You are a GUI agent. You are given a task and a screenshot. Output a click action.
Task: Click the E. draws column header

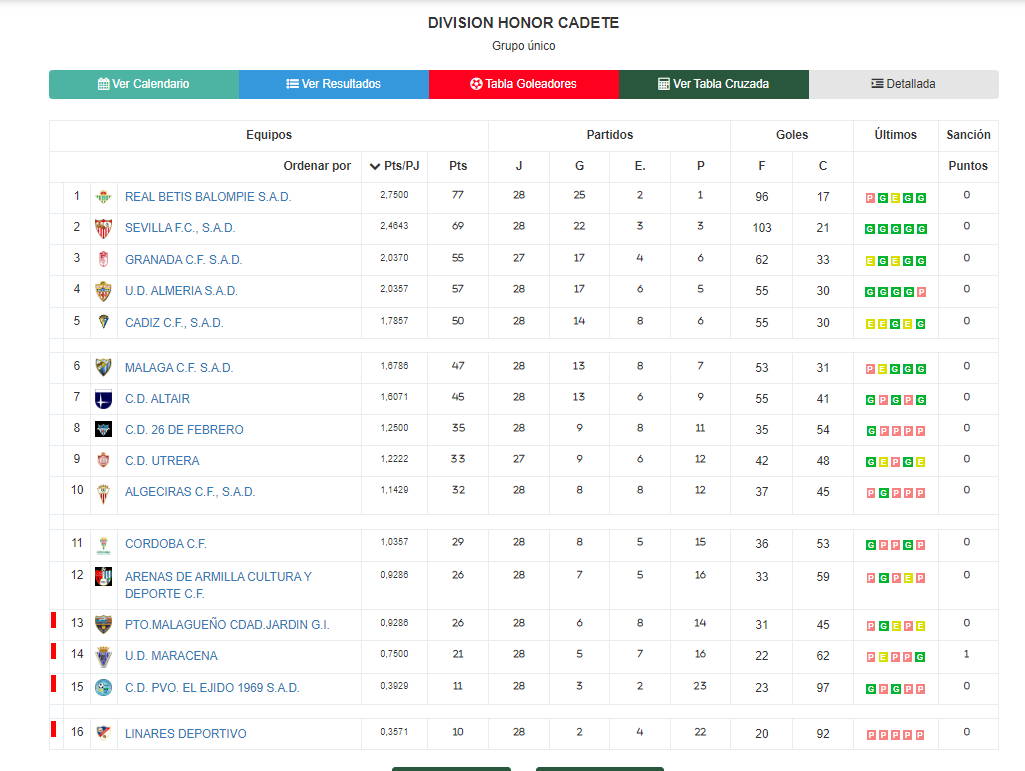[640, 166]
